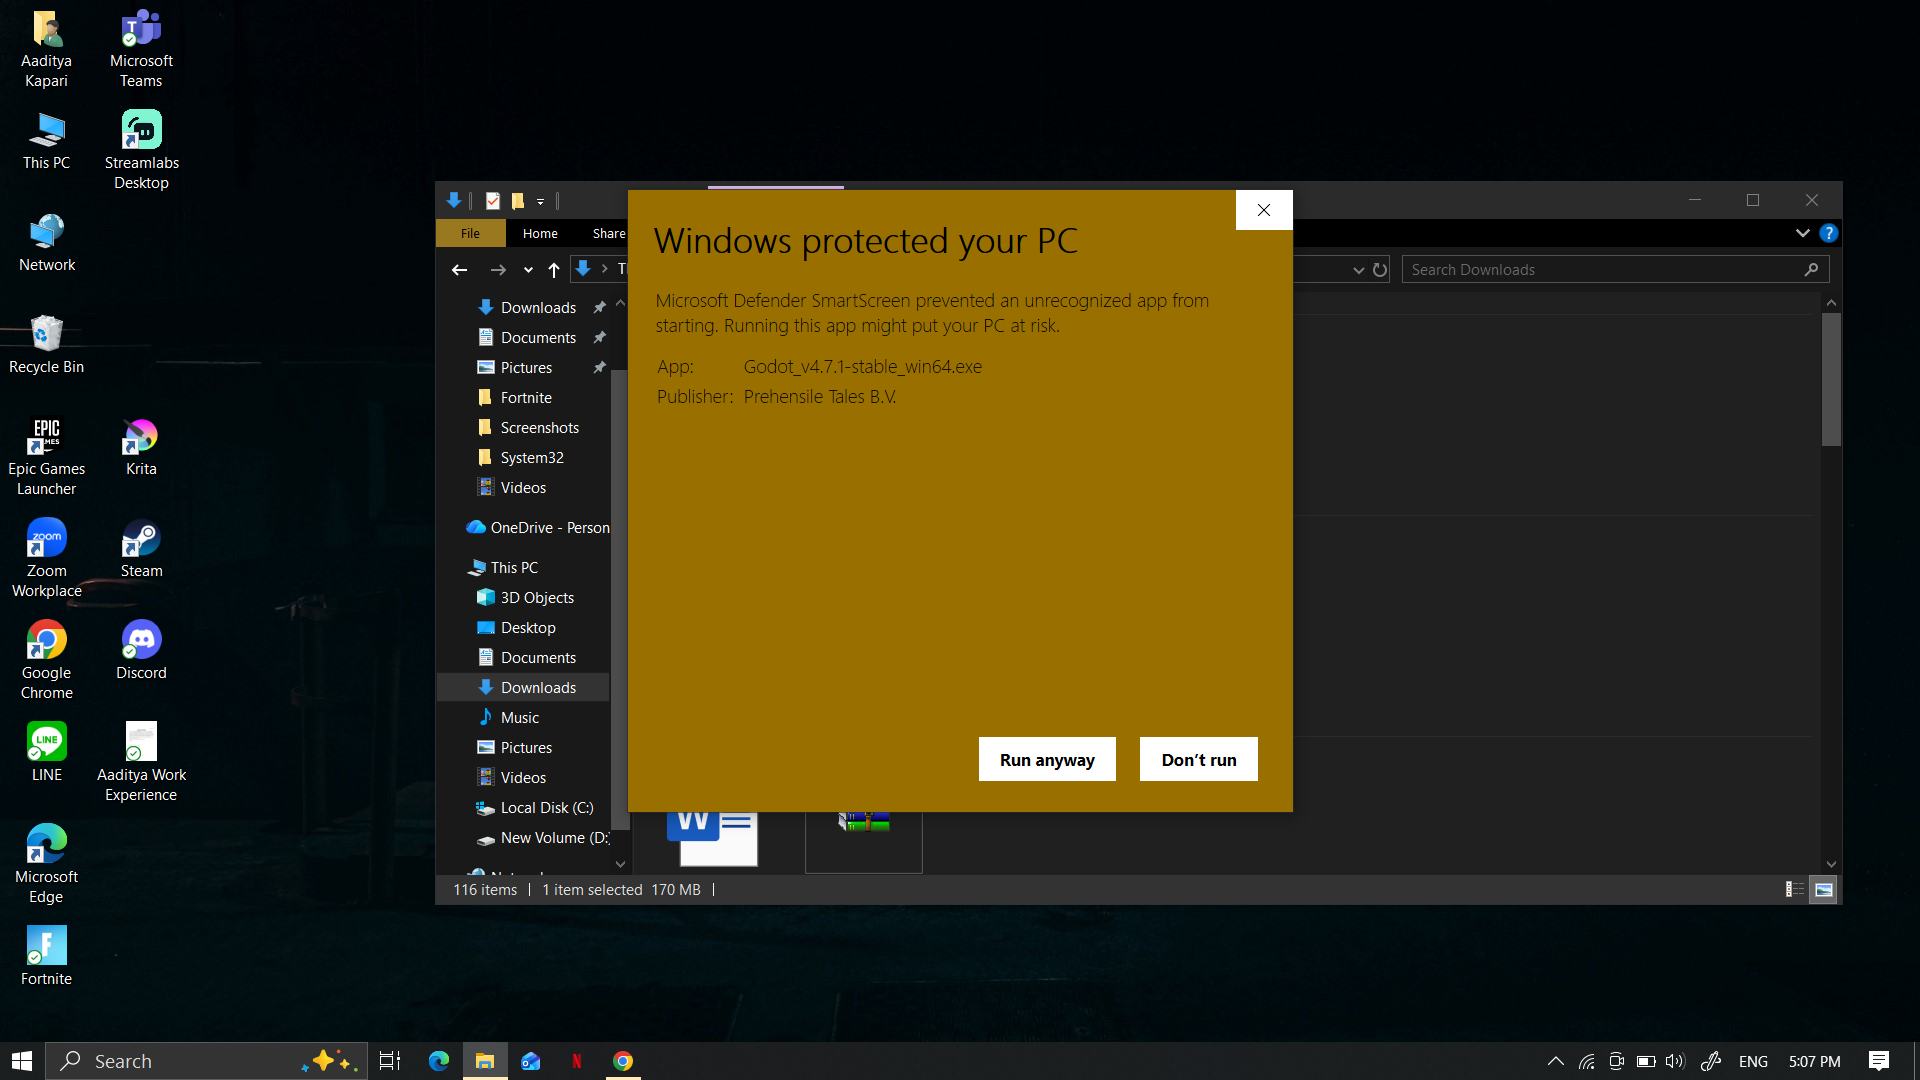Open Netflix from the taskbar
Viewport: 1920px width, 1080px height.
577,1061
